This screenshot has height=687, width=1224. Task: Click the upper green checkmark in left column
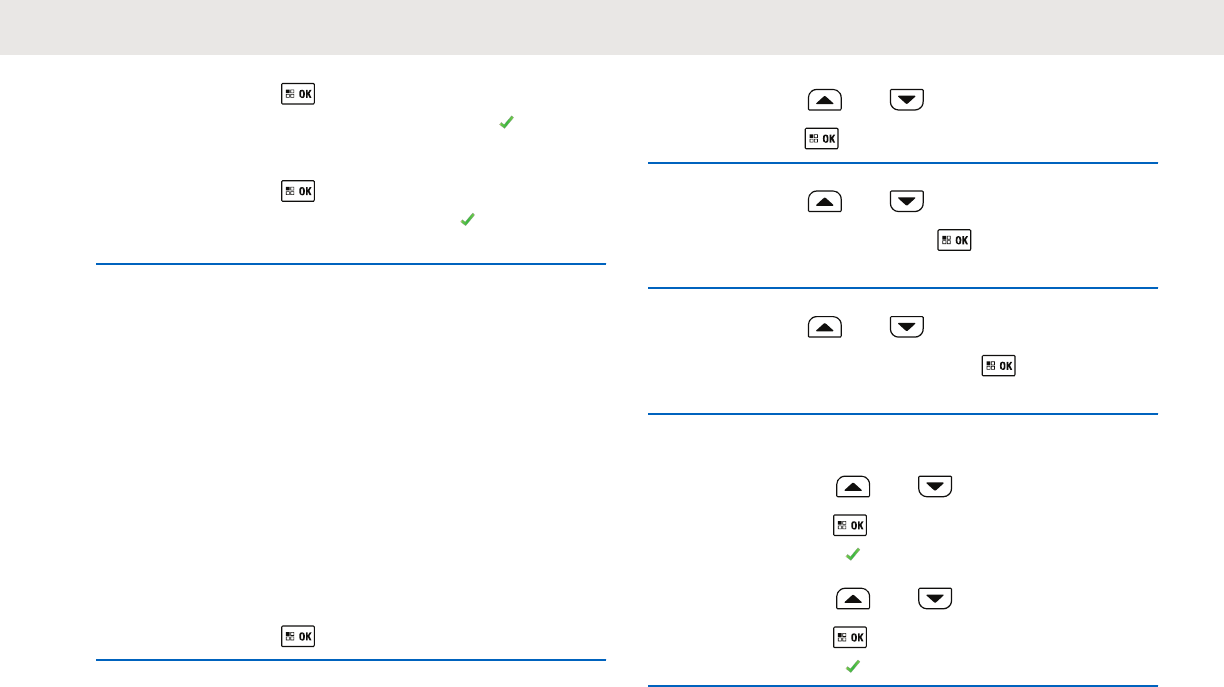point(506,122)
